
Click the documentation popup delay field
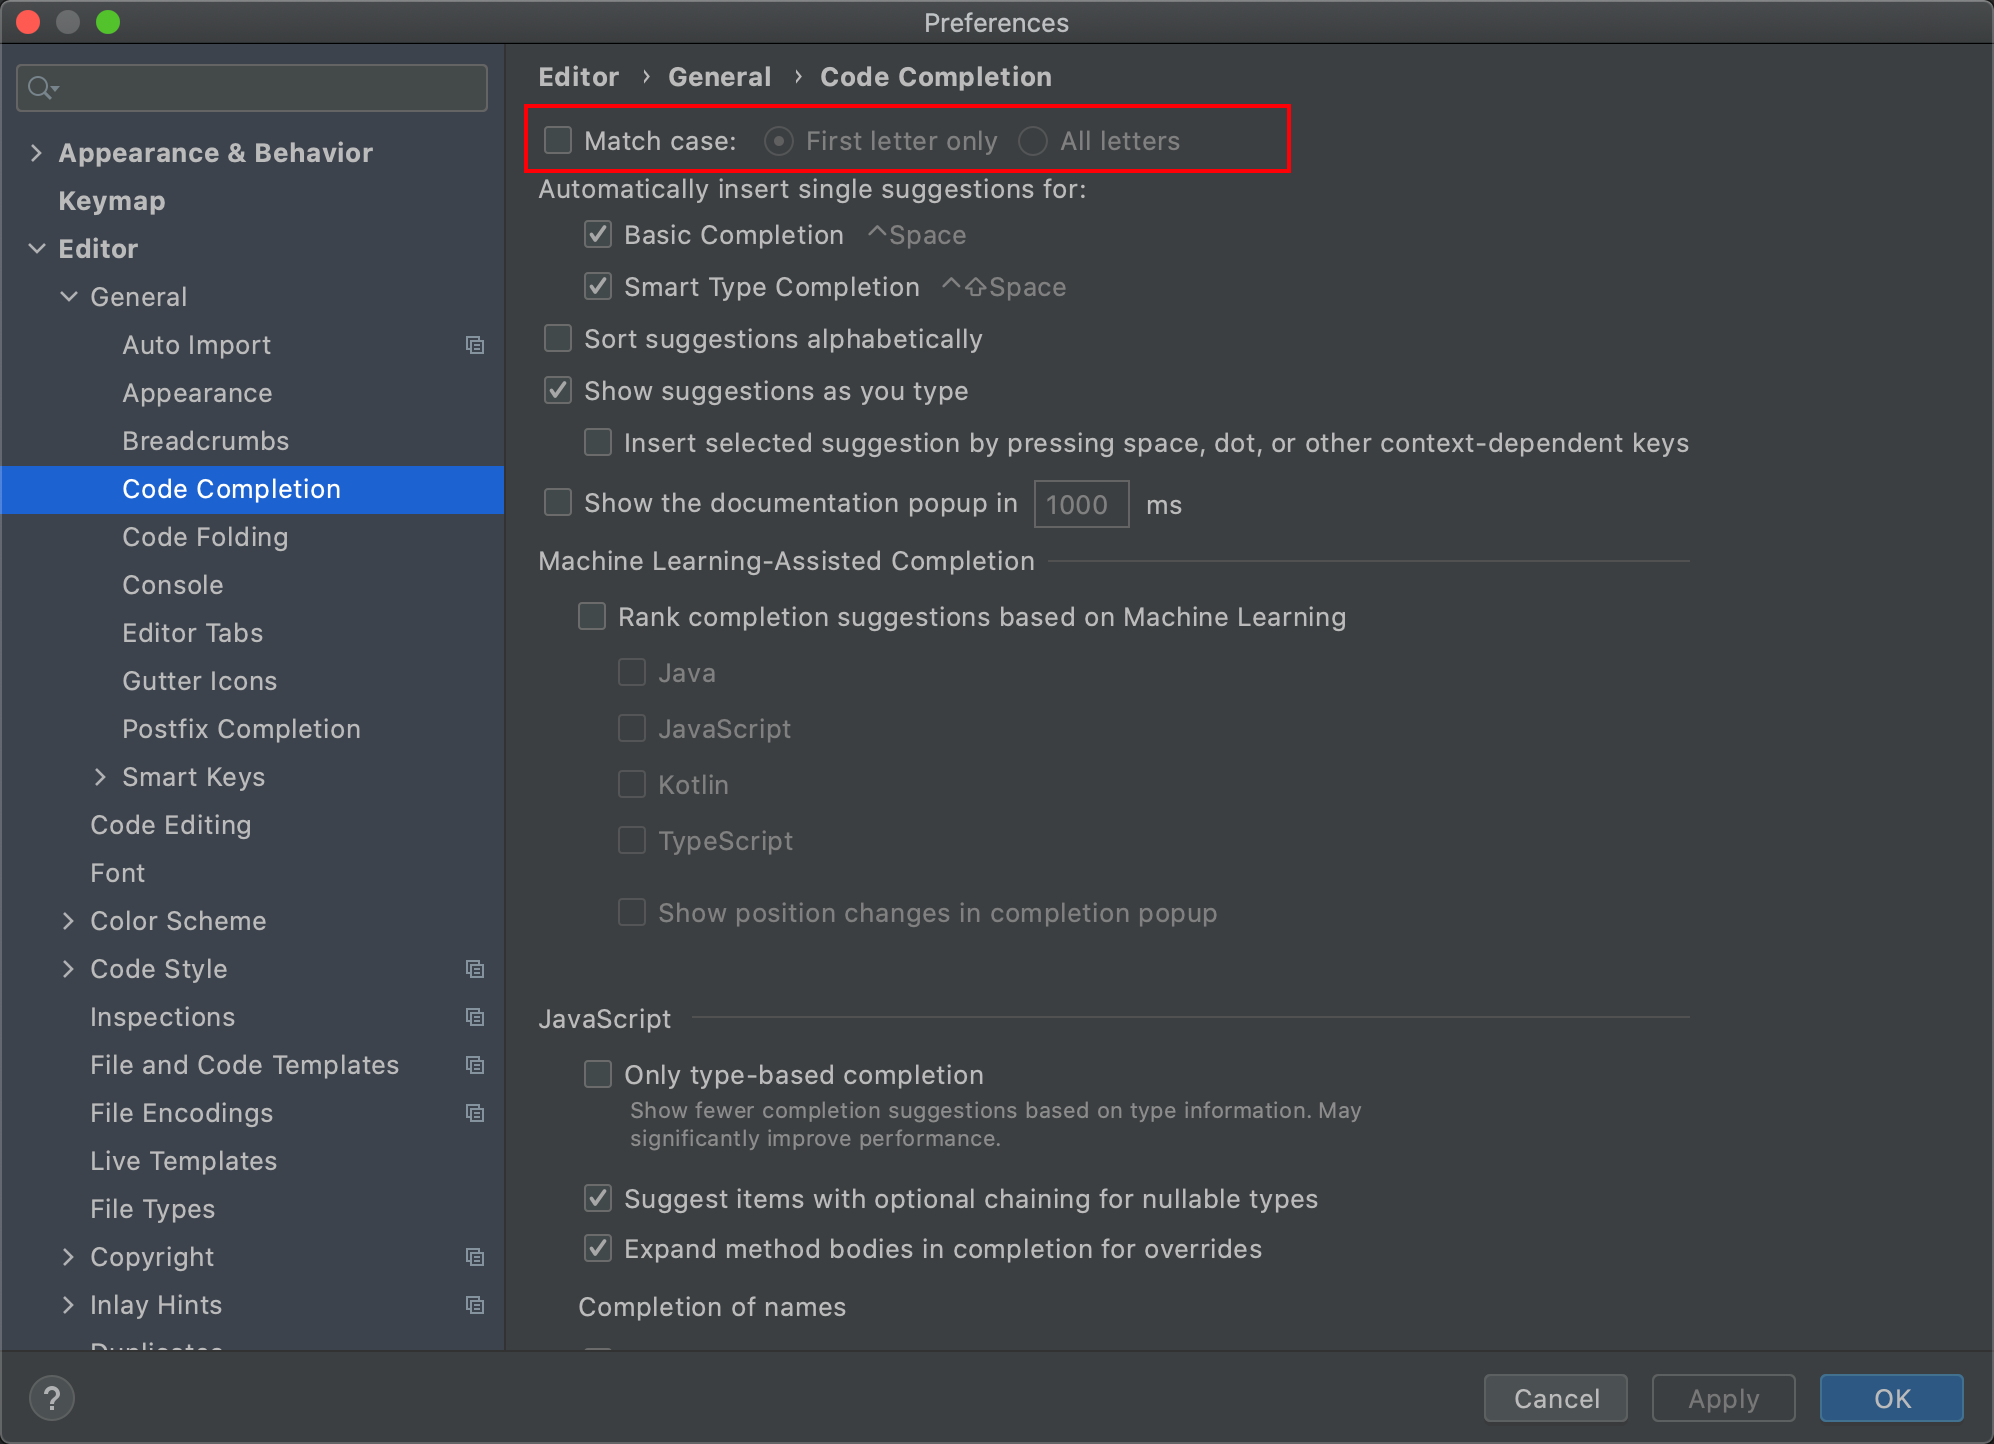(1080, 504)
